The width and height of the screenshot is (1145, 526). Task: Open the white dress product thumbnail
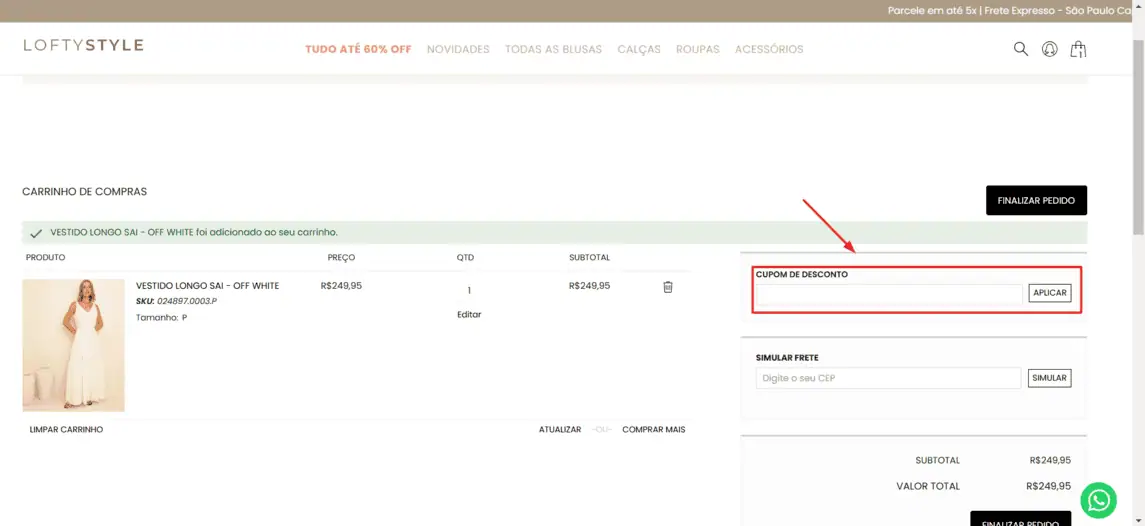click(74, 345)
